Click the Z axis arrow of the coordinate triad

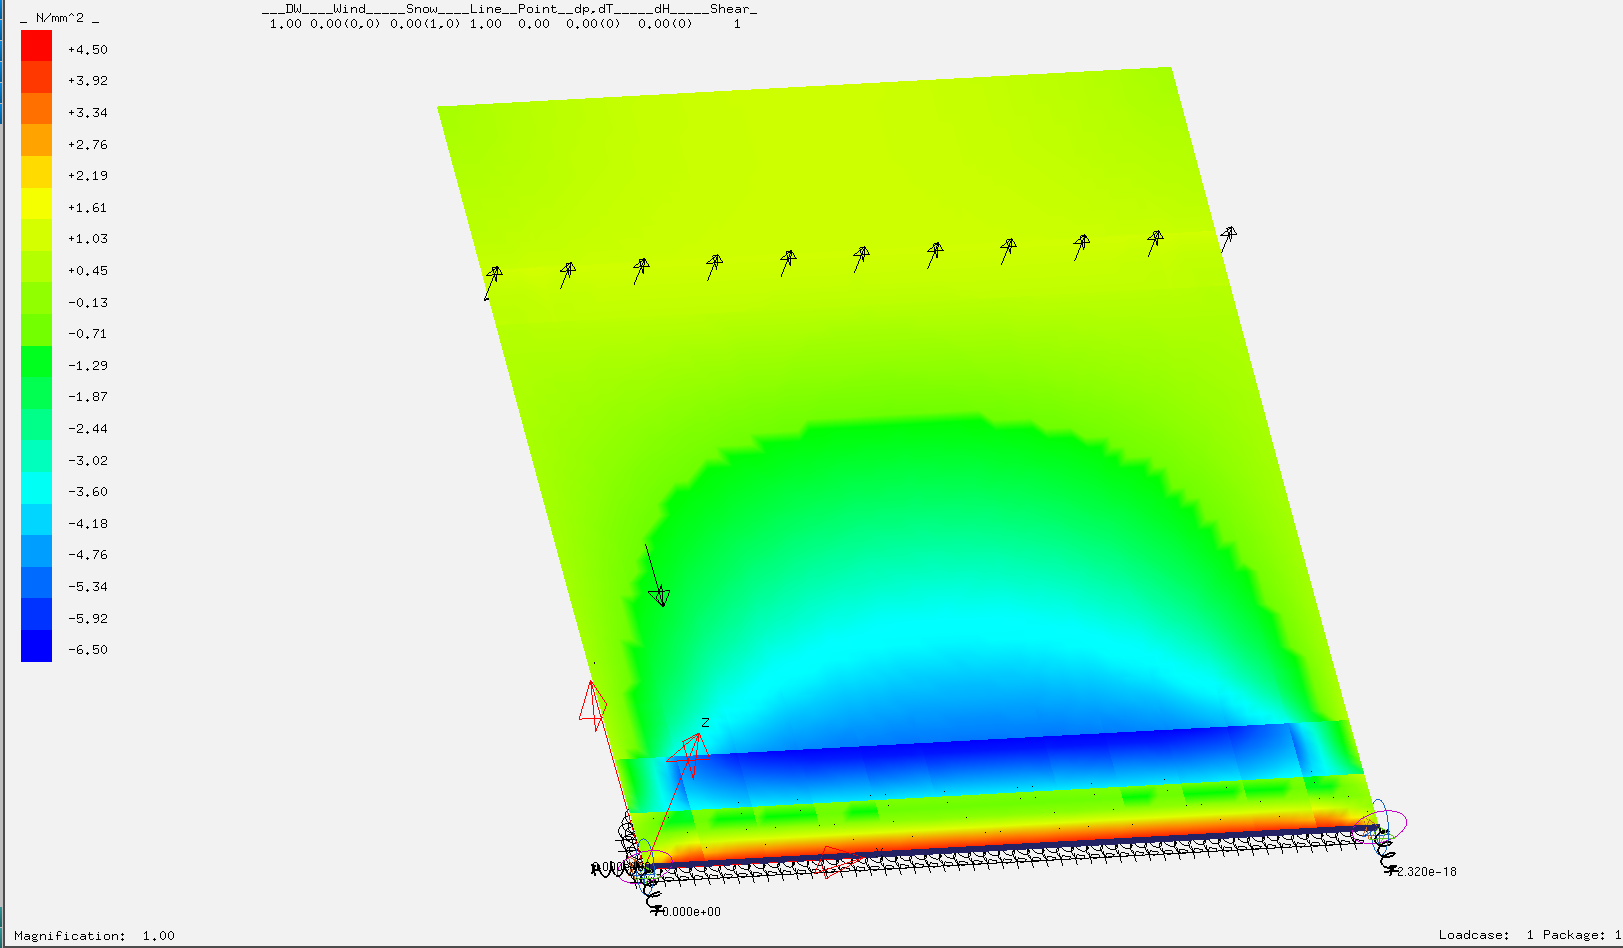(x=692, y=748)
